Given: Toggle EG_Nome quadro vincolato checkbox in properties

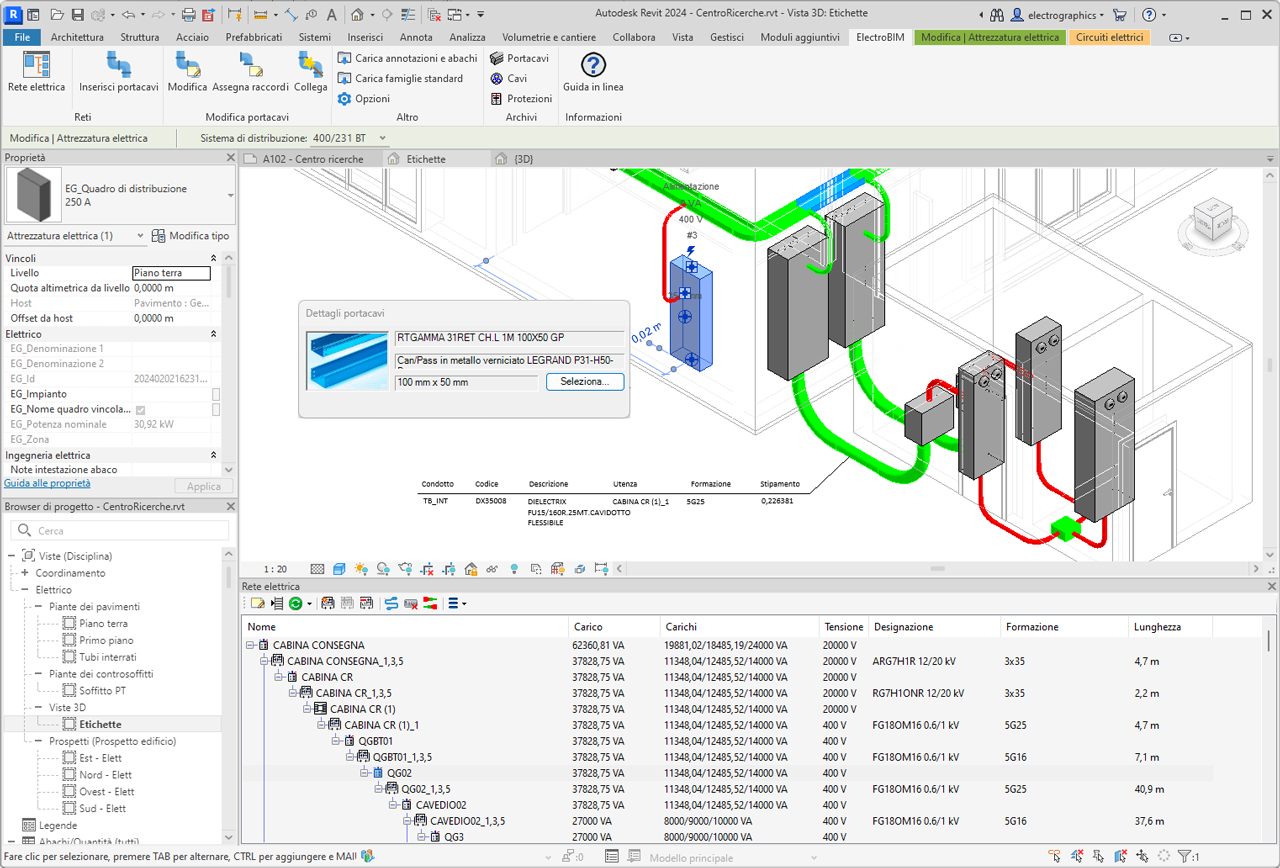Looking at the screenshot, I should coord(138,409).
